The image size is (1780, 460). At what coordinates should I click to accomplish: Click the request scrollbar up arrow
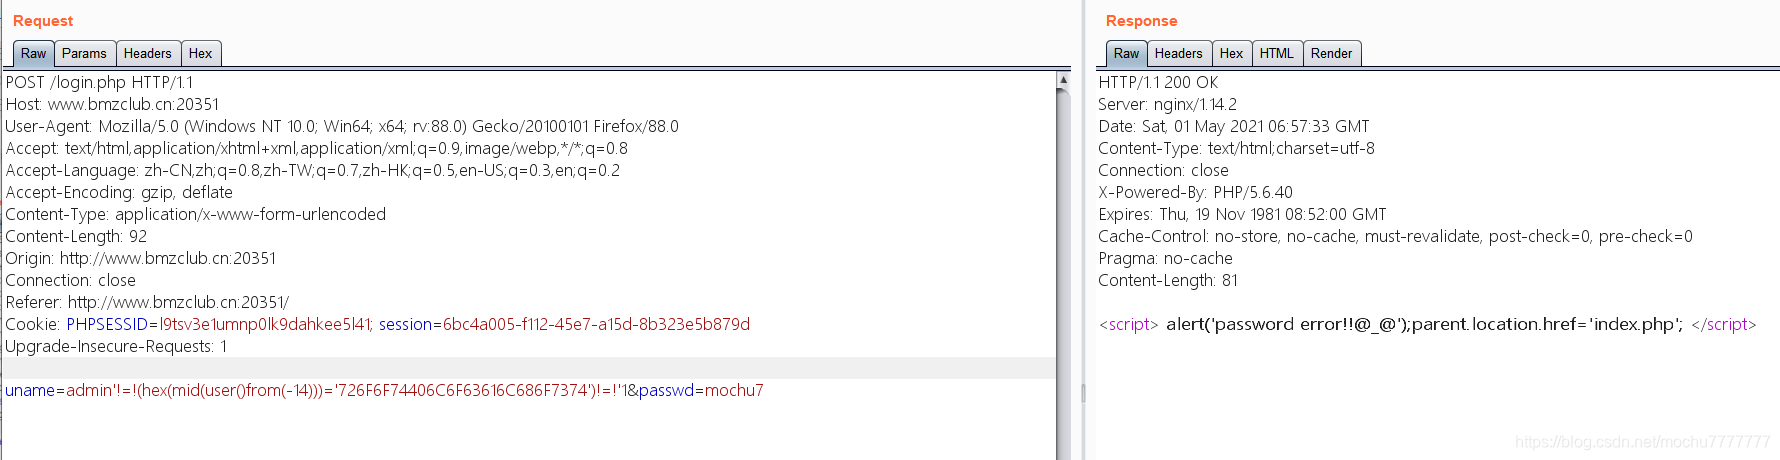(1063, 79)
